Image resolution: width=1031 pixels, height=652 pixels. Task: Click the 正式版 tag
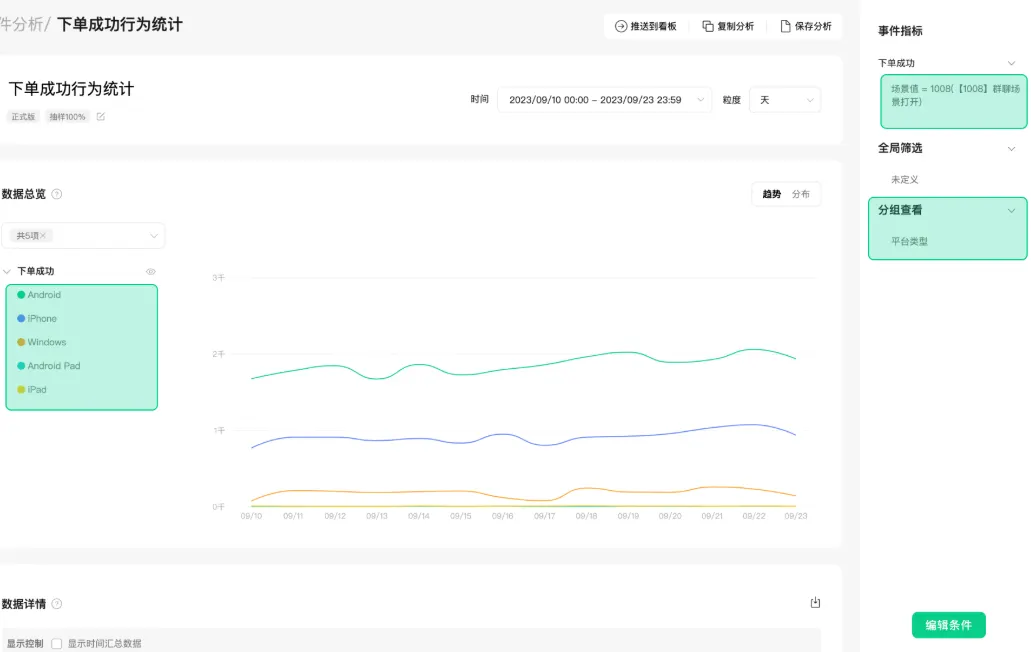click(x=23, y=116)
